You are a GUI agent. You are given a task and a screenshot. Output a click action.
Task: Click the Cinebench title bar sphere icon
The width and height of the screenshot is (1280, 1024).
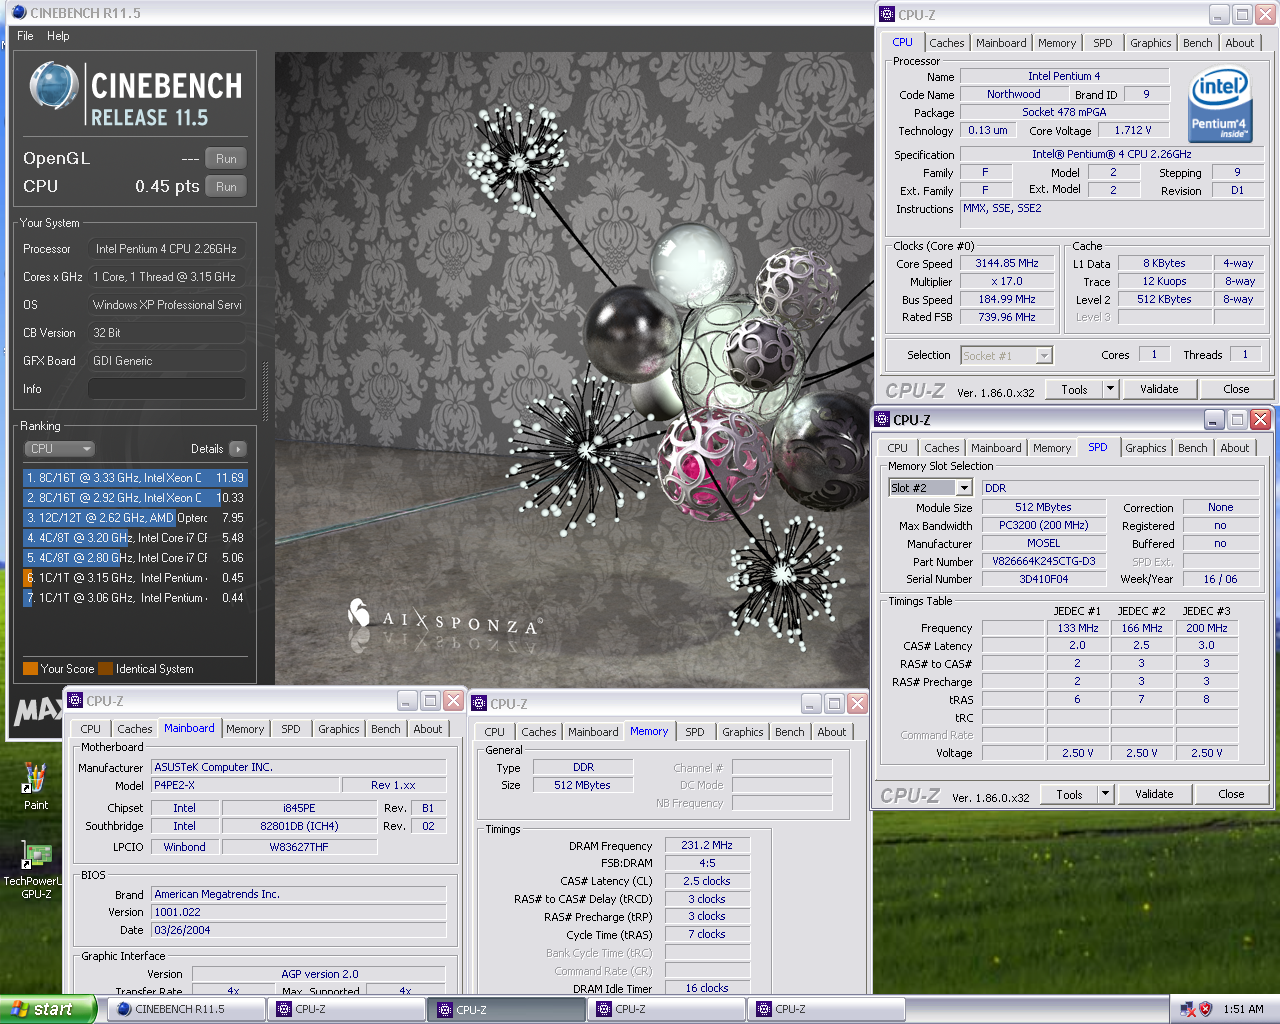pos(19,13)
